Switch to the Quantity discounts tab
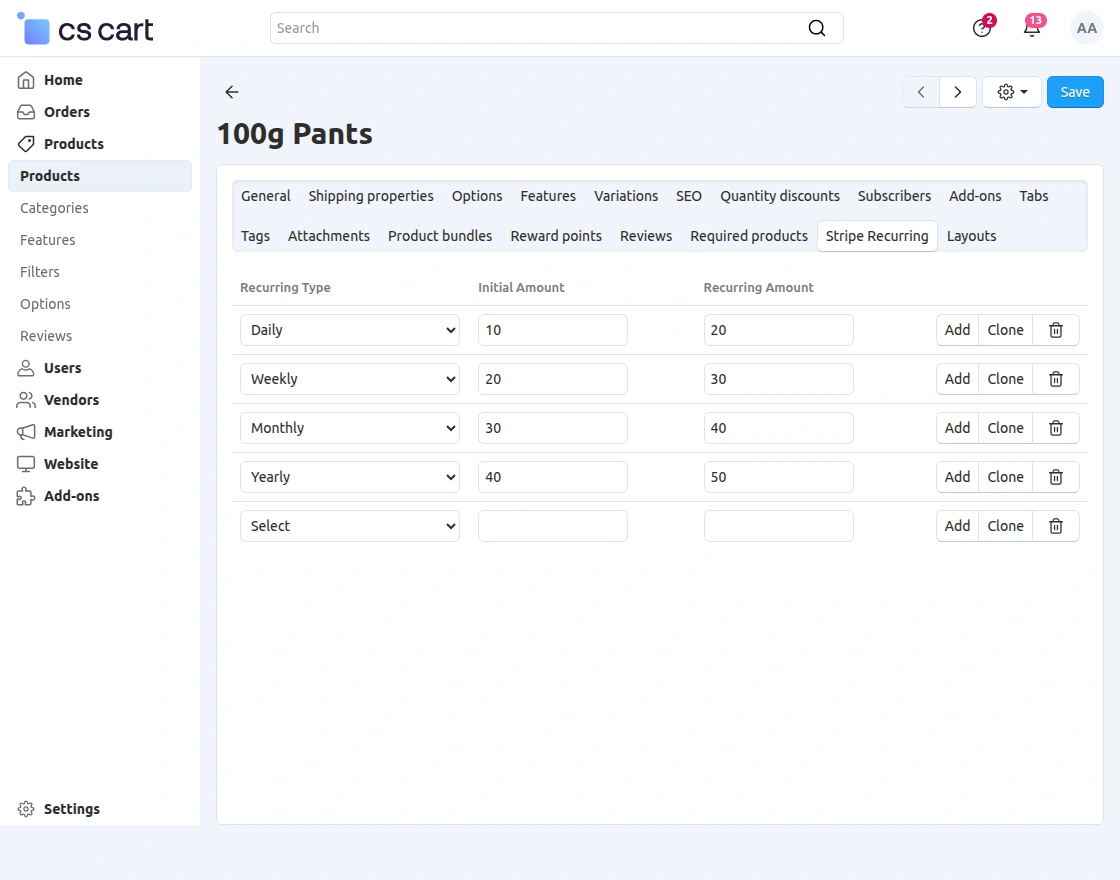The width and height of the screenshot is (1120, 880). coord(780,196)
